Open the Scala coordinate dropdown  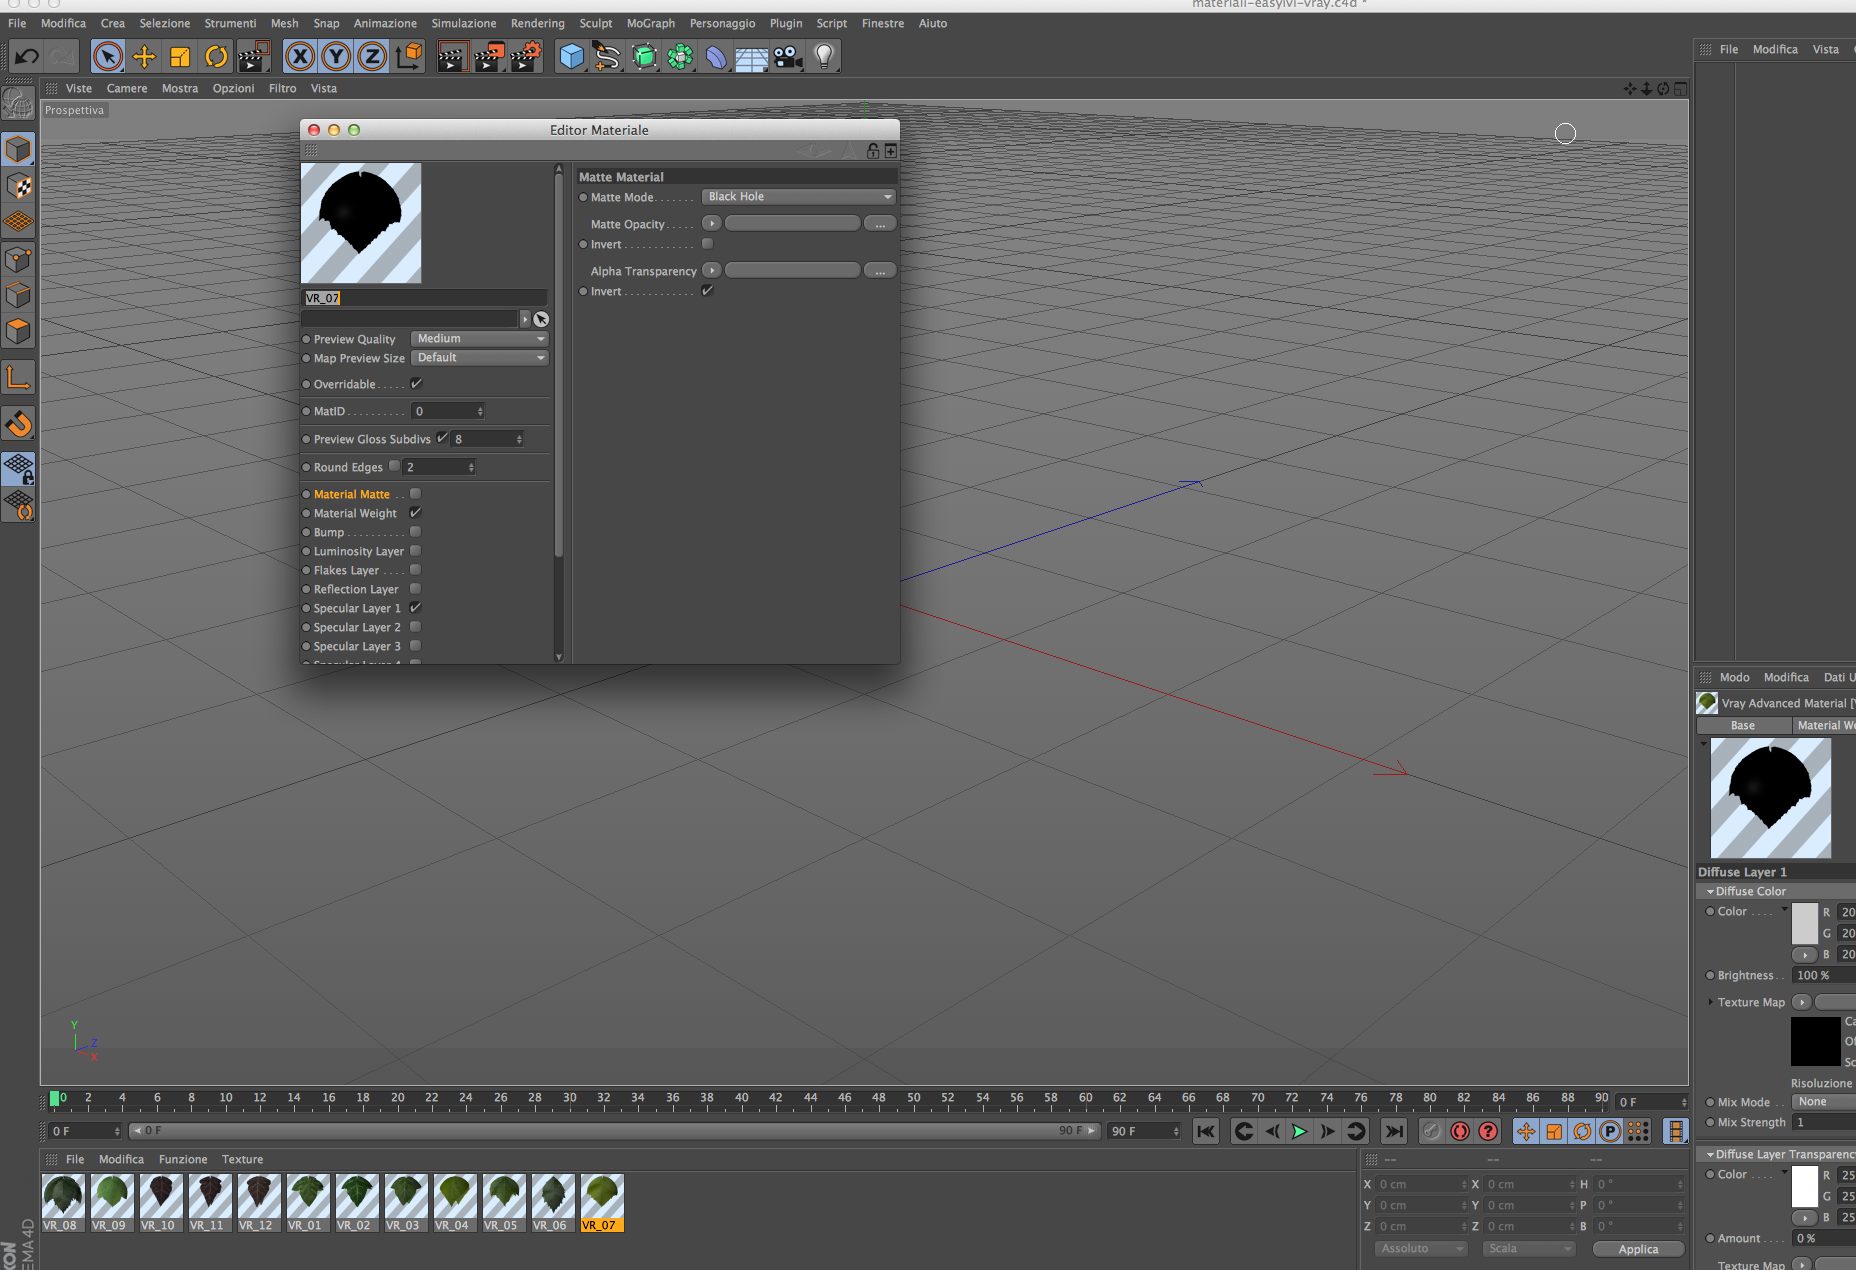click(x=1529, y=1249)
